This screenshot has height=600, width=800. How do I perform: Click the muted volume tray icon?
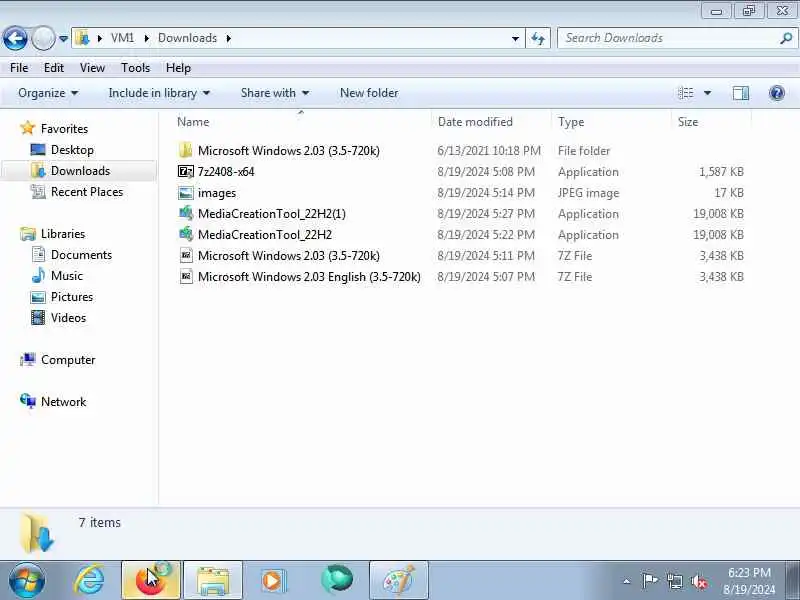coord(698,581)
